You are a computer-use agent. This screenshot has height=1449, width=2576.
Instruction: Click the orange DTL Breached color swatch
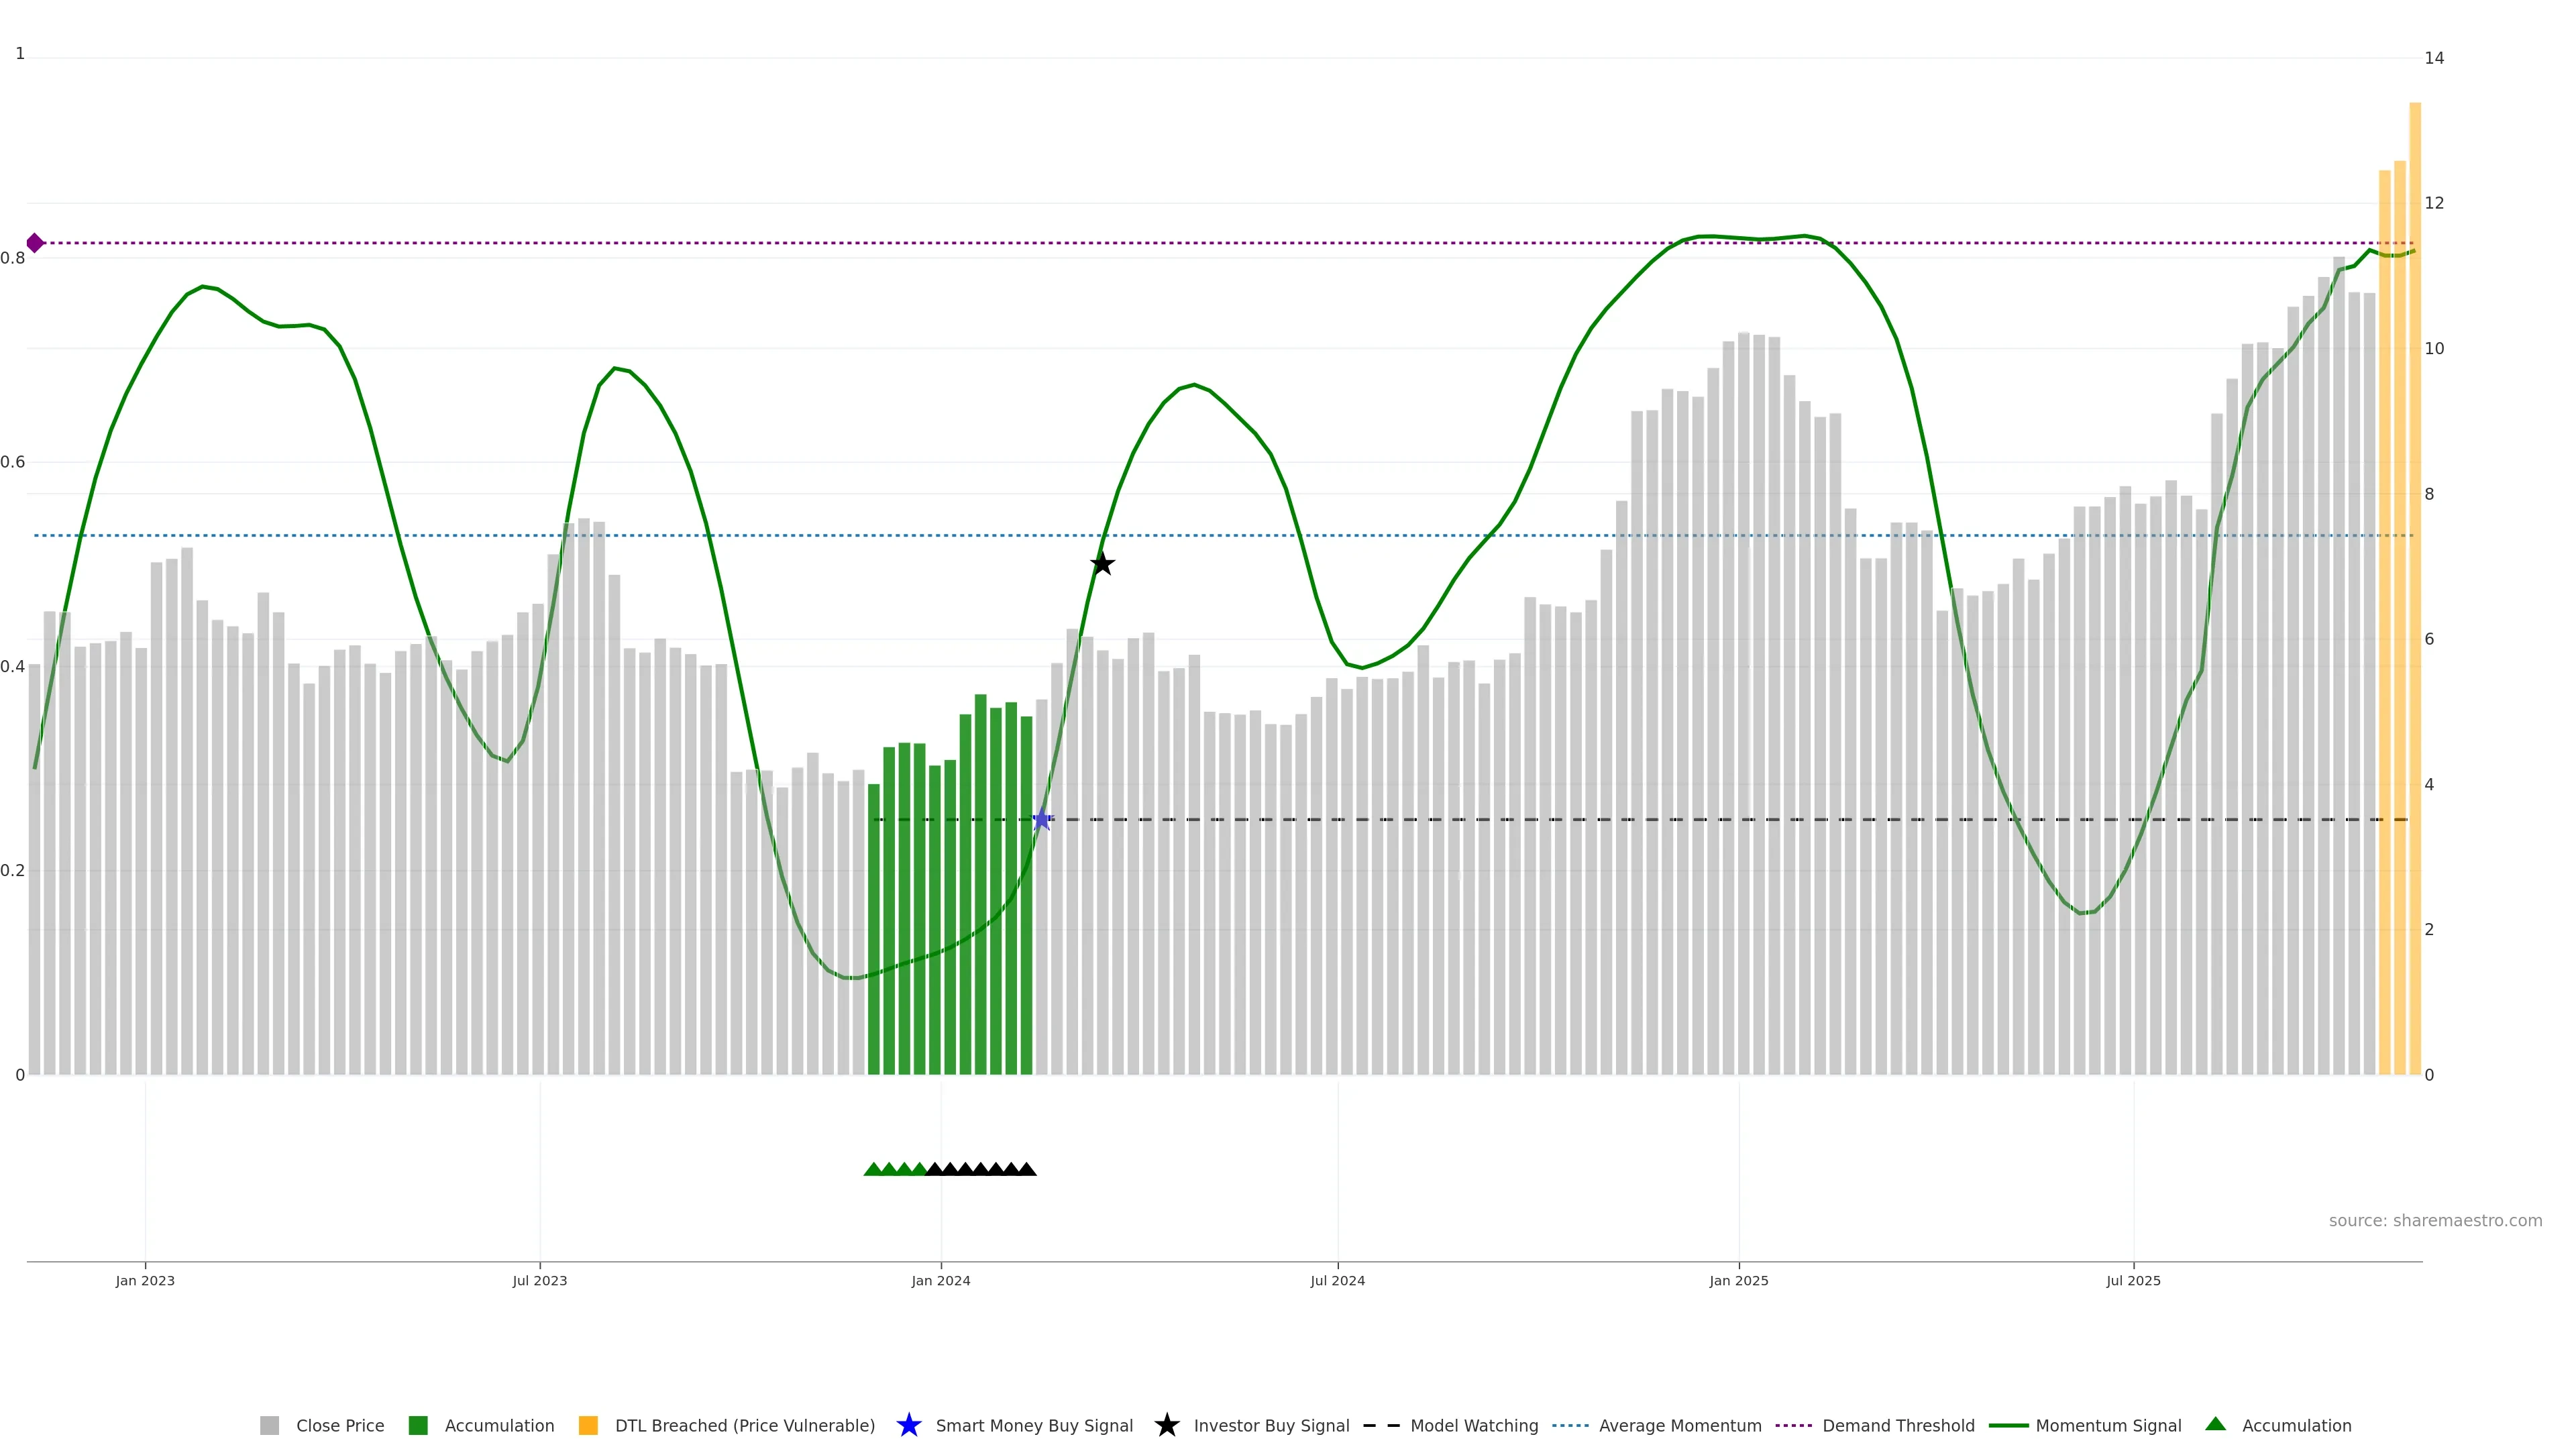click(588, 1426)
